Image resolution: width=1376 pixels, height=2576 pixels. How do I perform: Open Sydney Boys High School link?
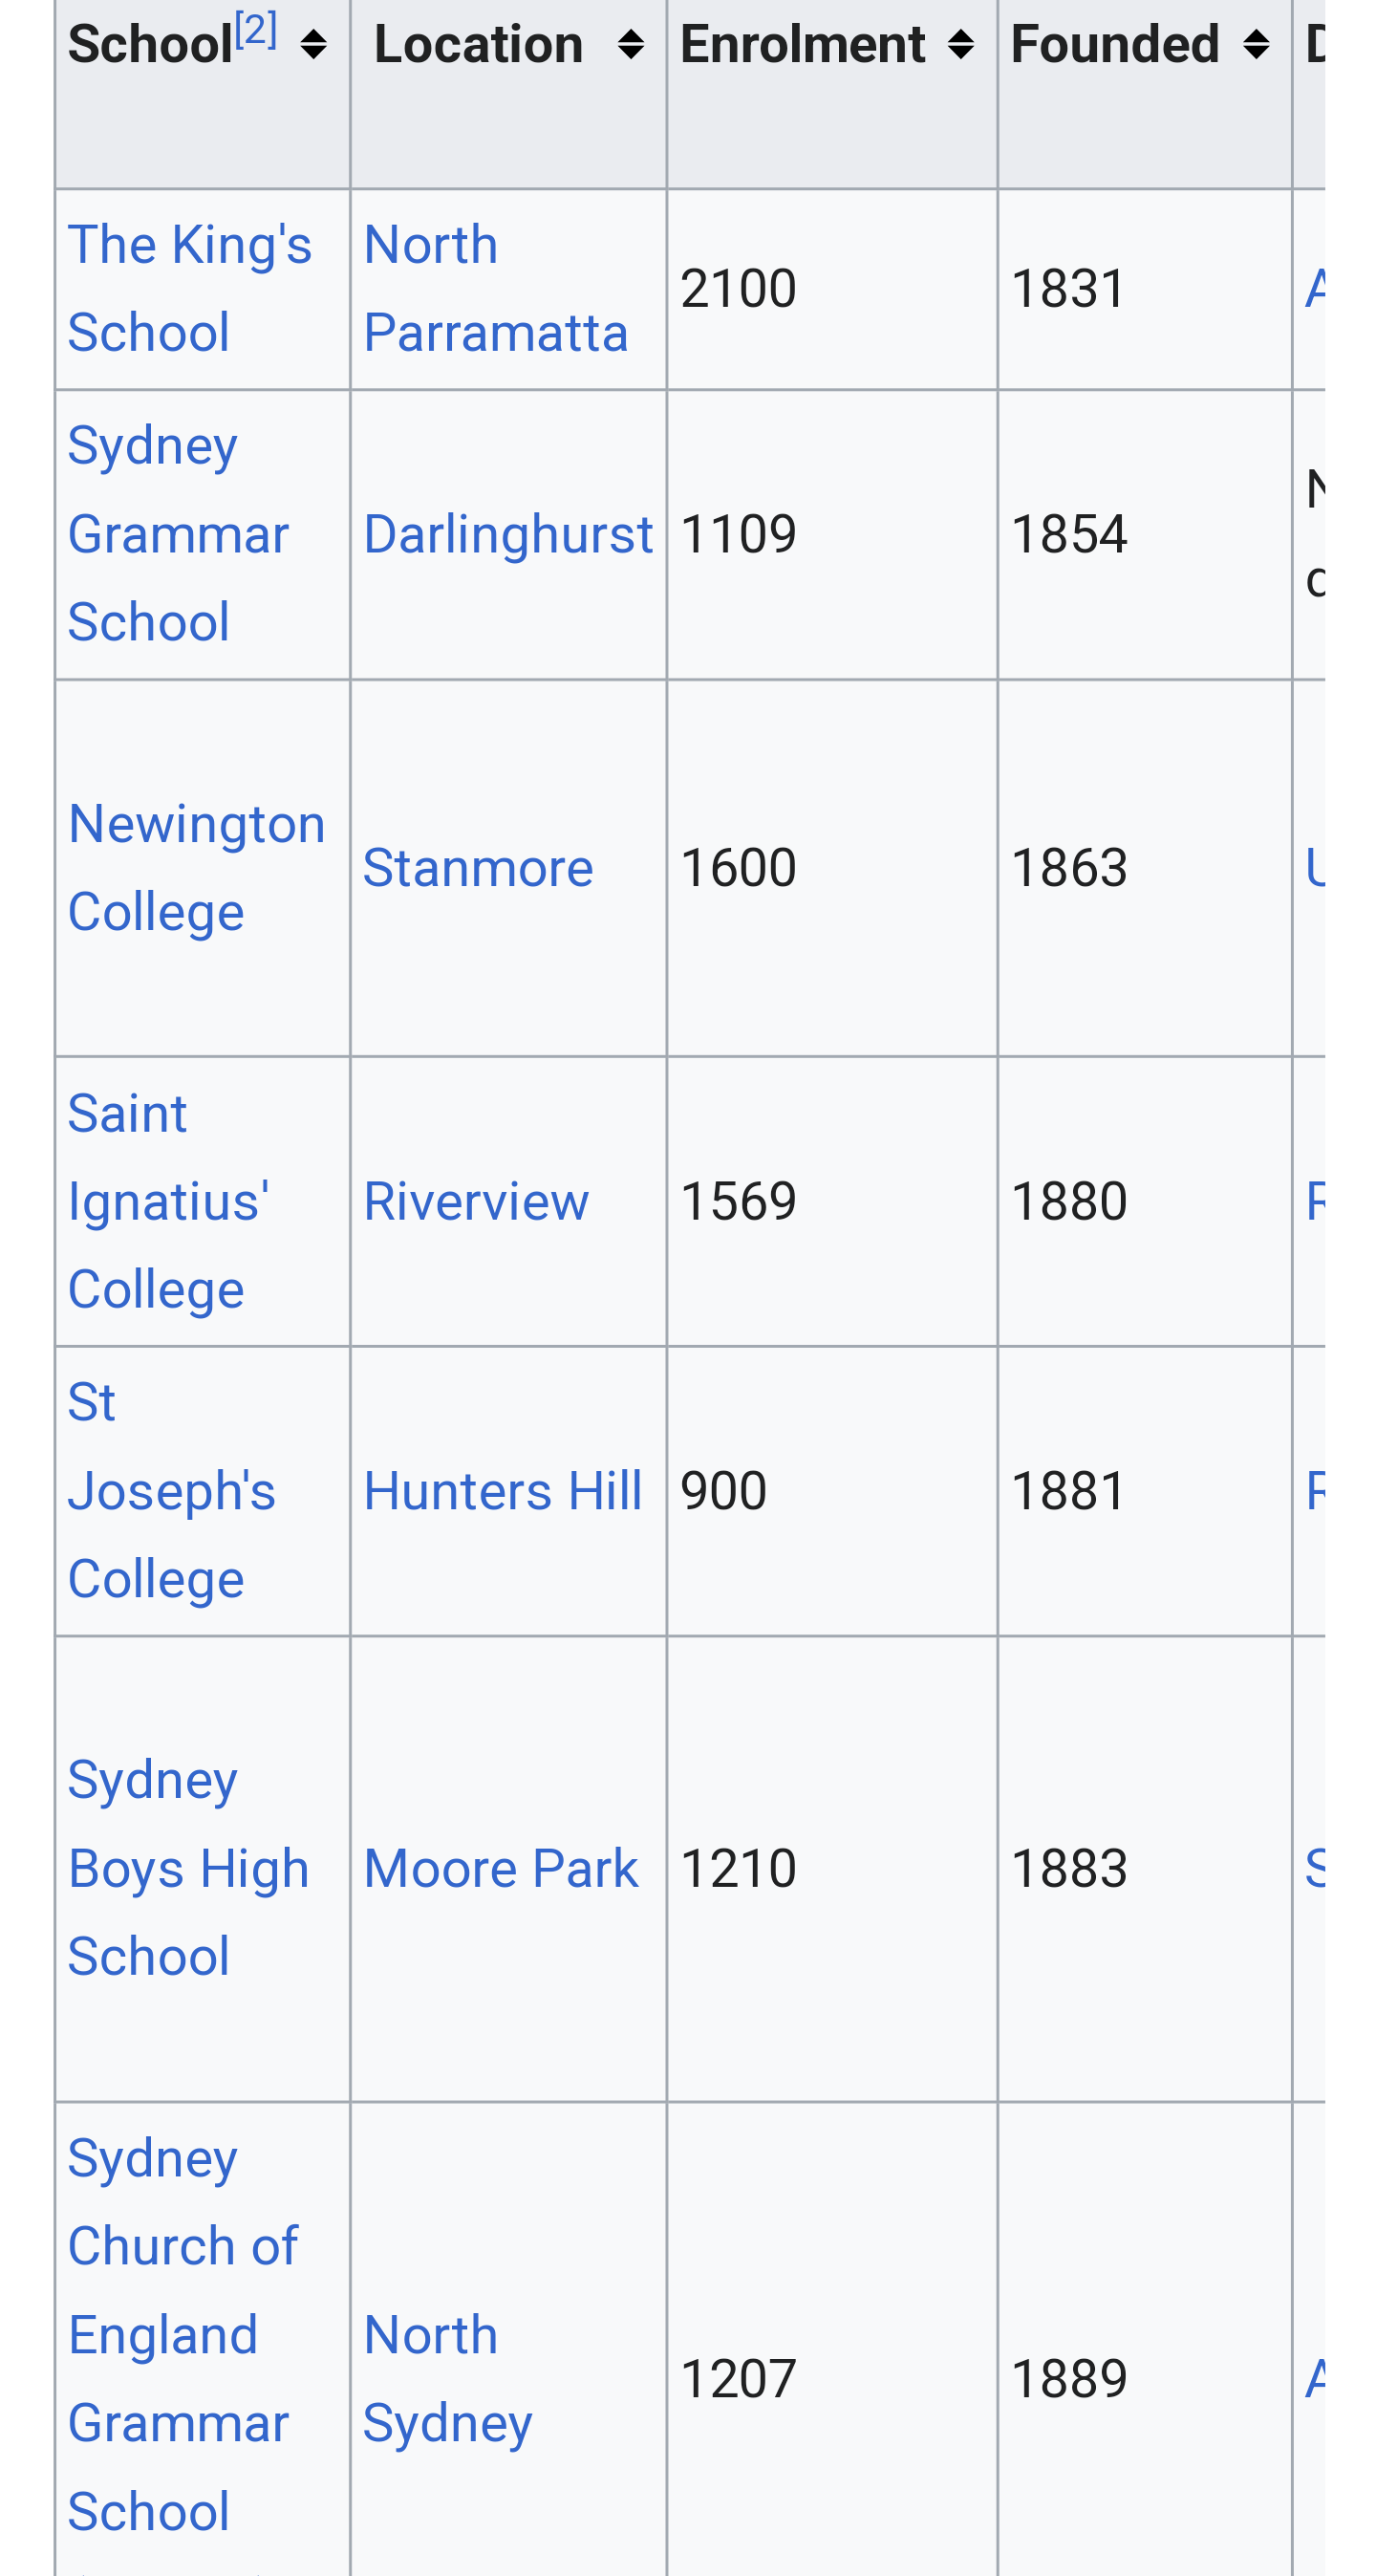[x=188, y=1868]
